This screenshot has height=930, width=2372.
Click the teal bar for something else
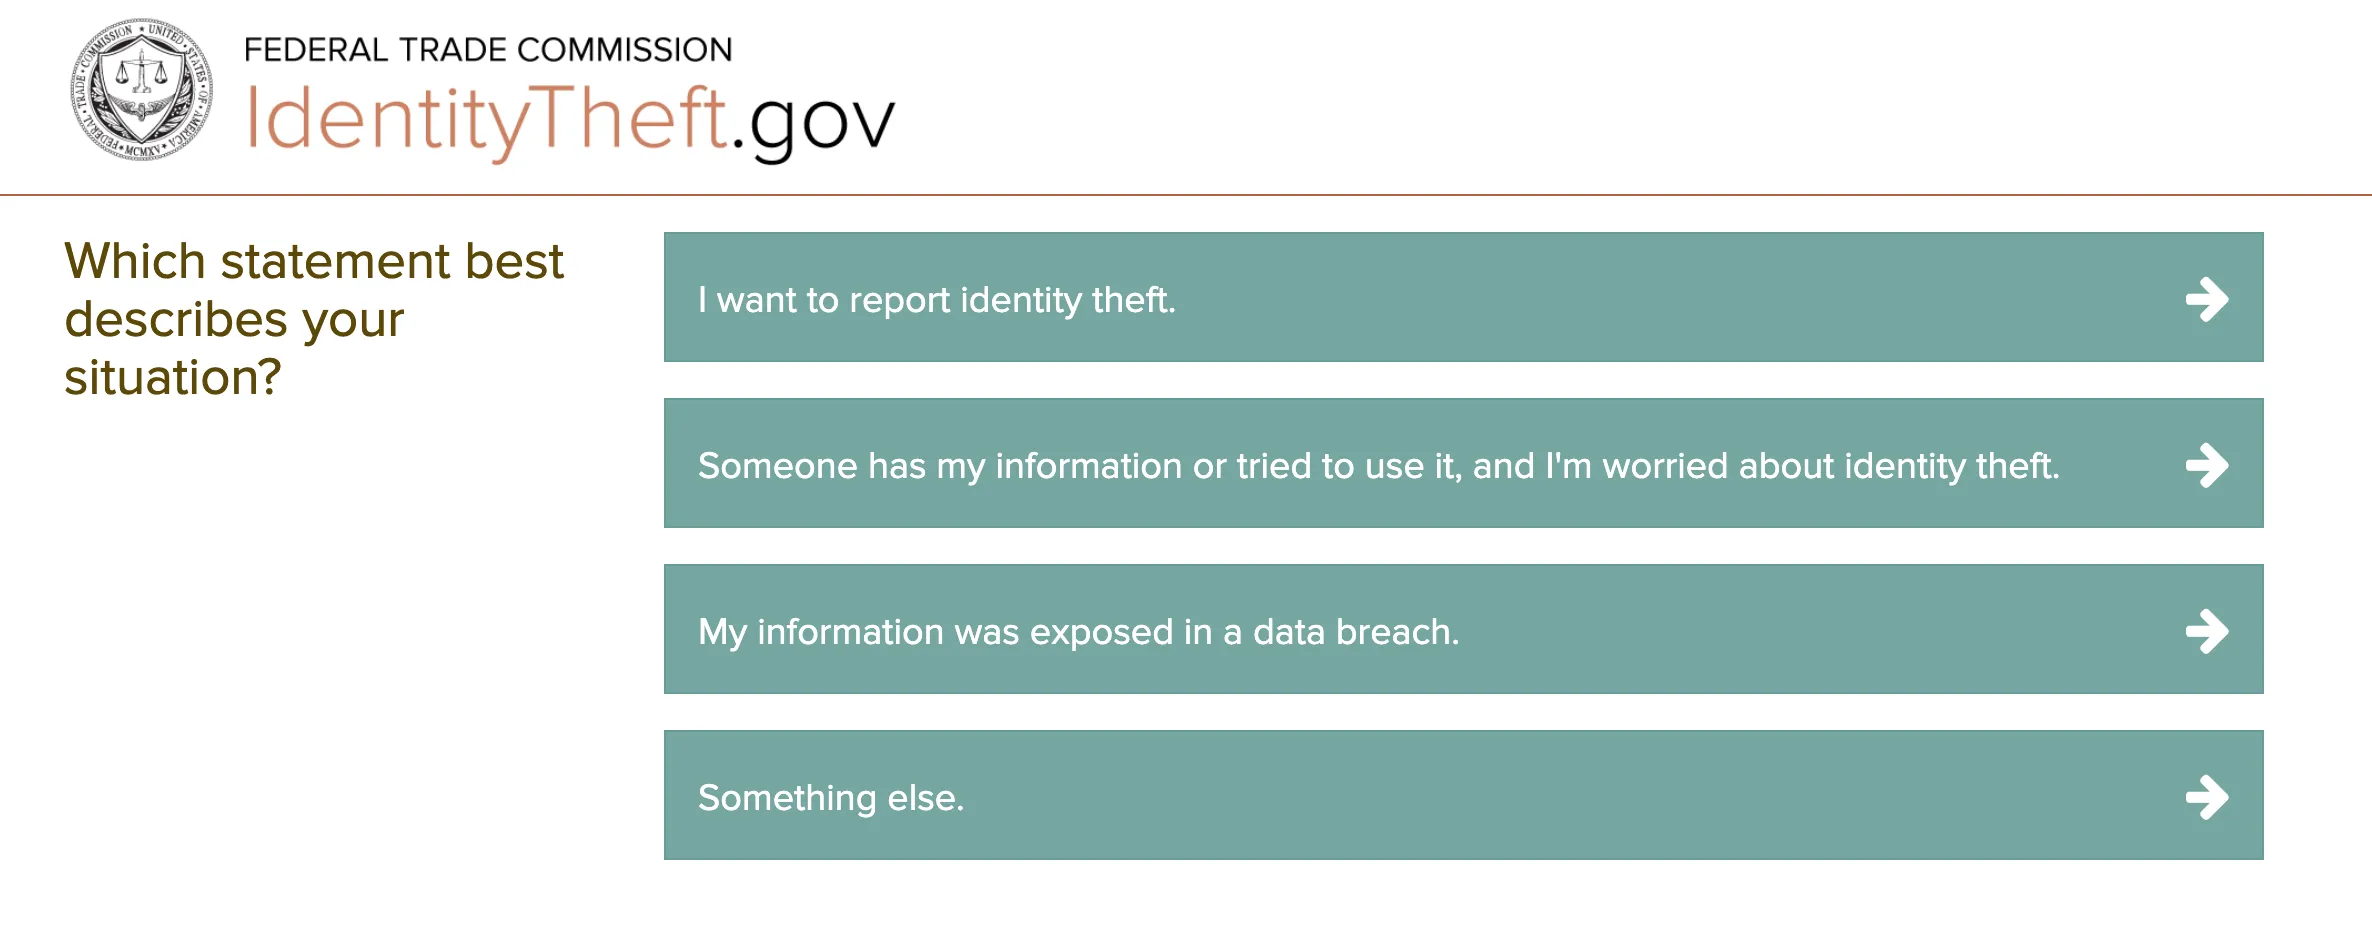click(x=1400, y=796)
